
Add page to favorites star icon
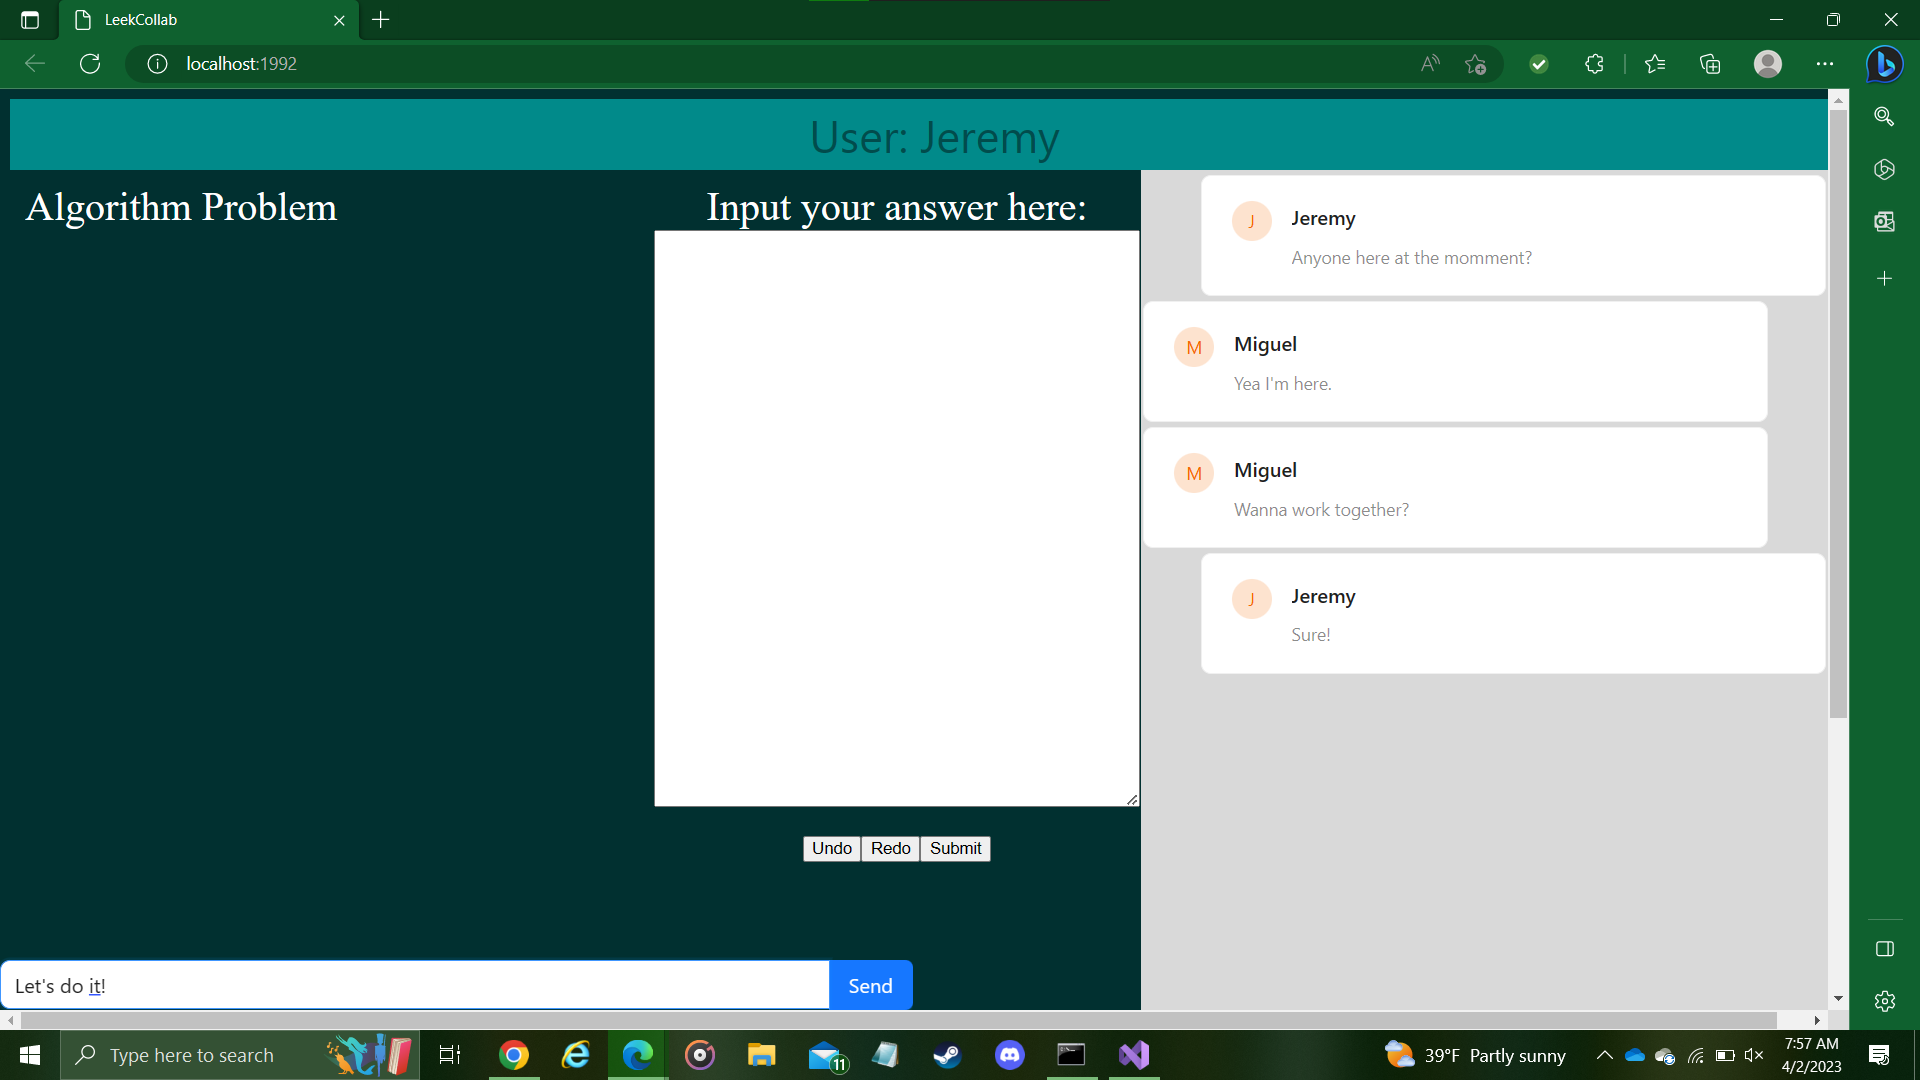(x=1475, y=64)
